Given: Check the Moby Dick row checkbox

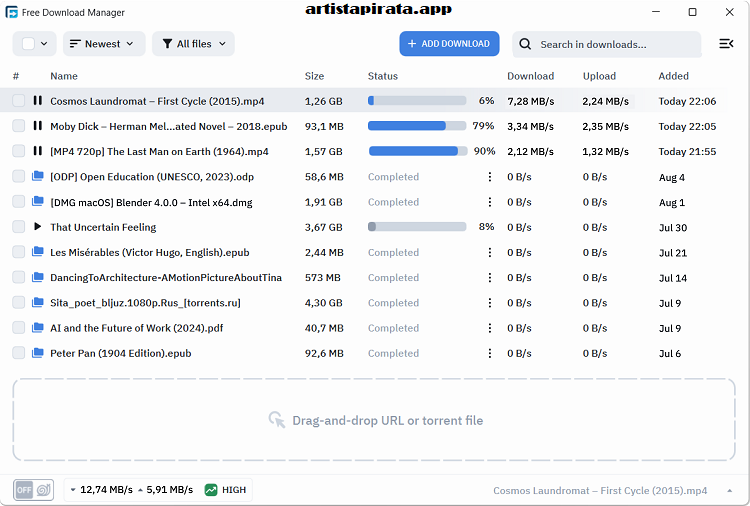Looking at the screenshot, I should tap(19, 126).
